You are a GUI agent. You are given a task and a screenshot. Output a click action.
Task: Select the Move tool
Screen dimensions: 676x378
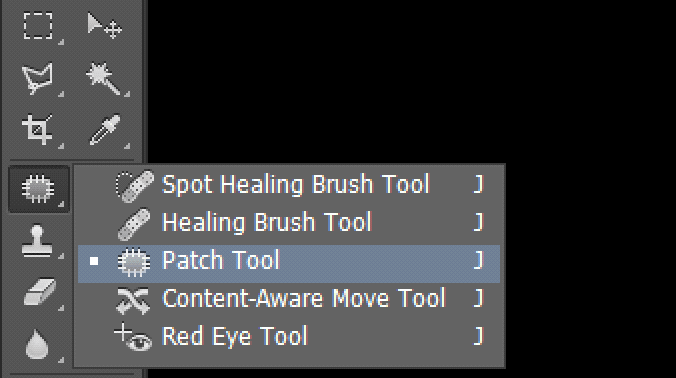point(104,26)
